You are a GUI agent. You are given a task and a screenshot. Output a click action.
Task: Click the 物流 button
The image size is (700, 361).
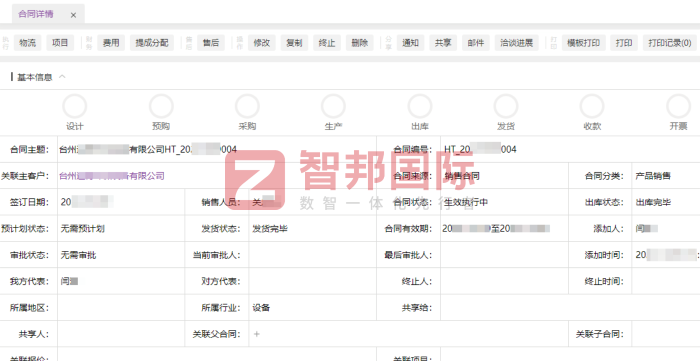(x=28, y=43)
